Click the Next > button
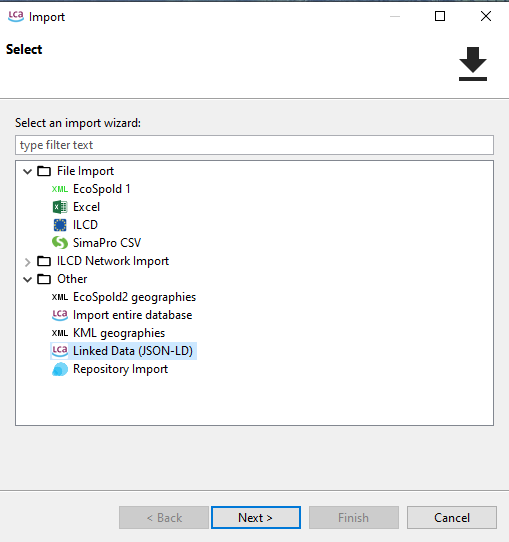 click(x=256, y=517)
